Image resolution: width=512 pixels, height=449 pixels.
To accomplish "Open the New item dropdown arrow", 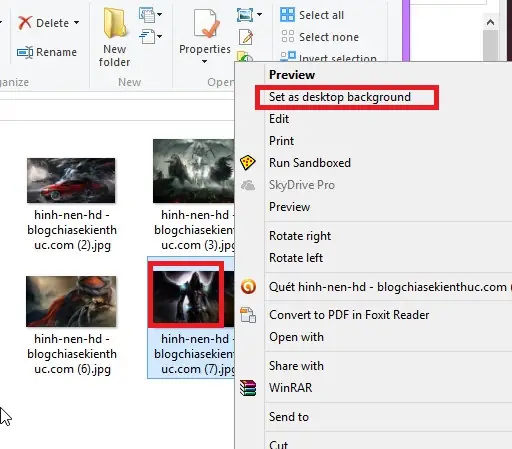I will [159, 14].
